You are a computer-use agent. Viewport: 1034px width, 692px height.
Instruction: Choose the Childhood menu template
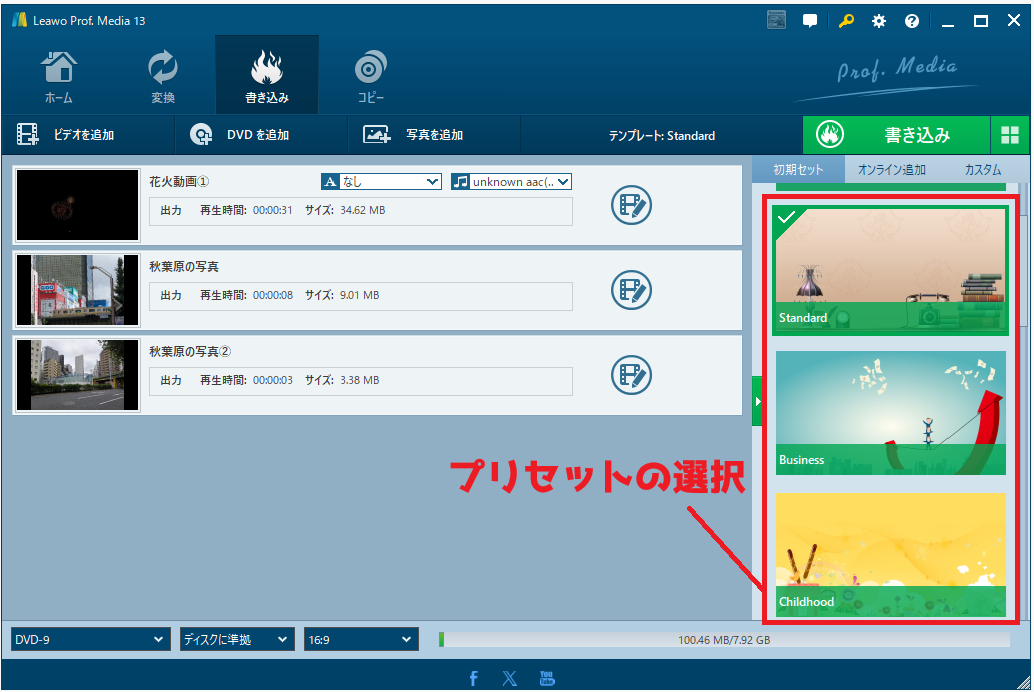click(890, 555)
